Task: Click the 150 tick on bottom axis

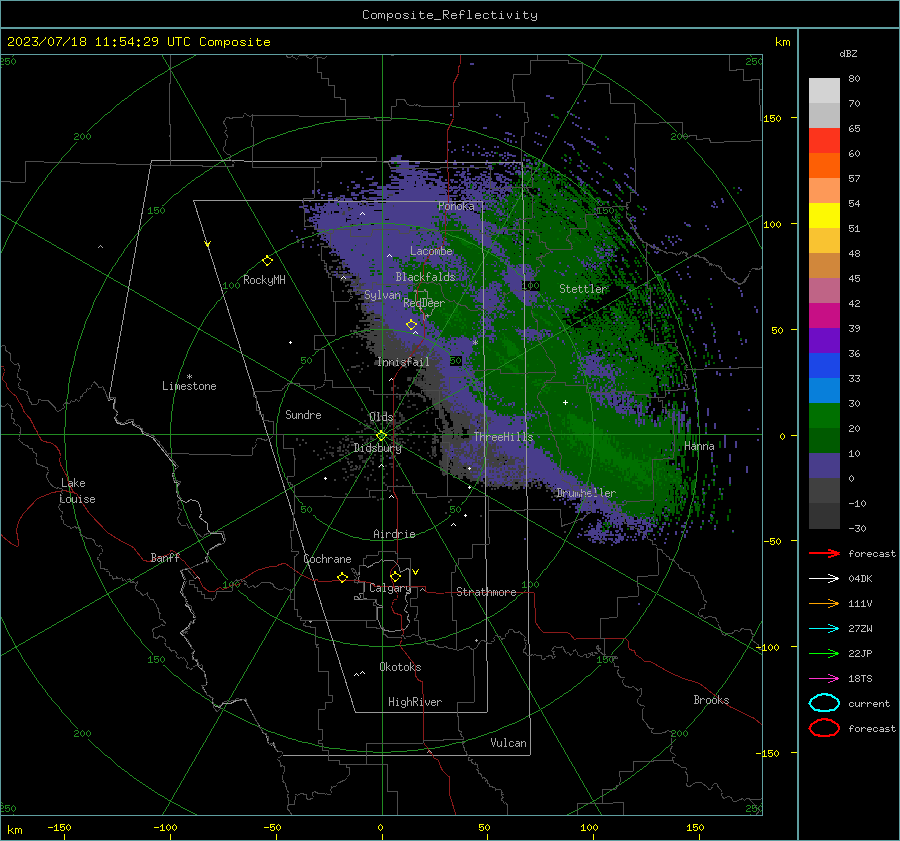Action: pos(695,827)
